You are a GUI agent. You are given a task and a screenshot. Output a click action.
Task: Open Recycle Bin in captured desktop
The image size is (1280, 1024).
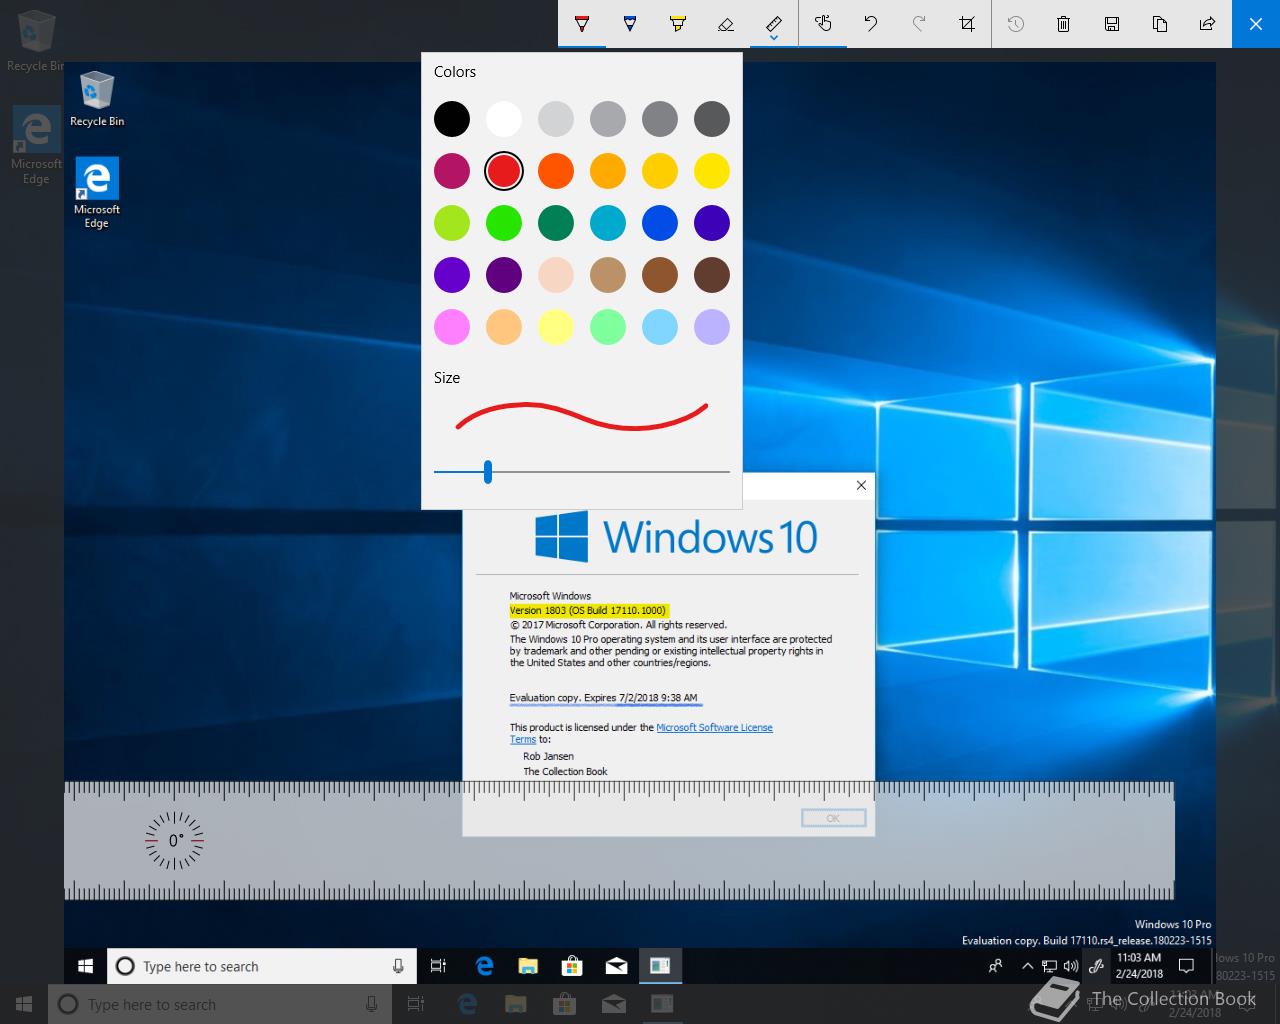coord(97,98)
